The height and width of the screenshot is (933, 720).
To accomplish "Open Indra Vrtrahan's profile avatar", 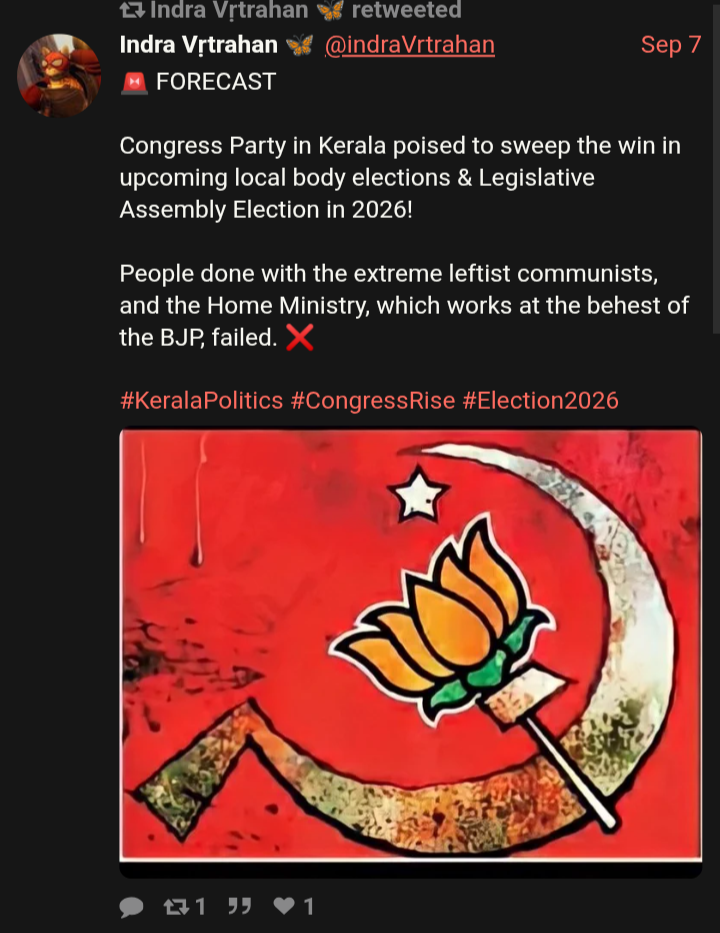I will (x=59, y=75).
